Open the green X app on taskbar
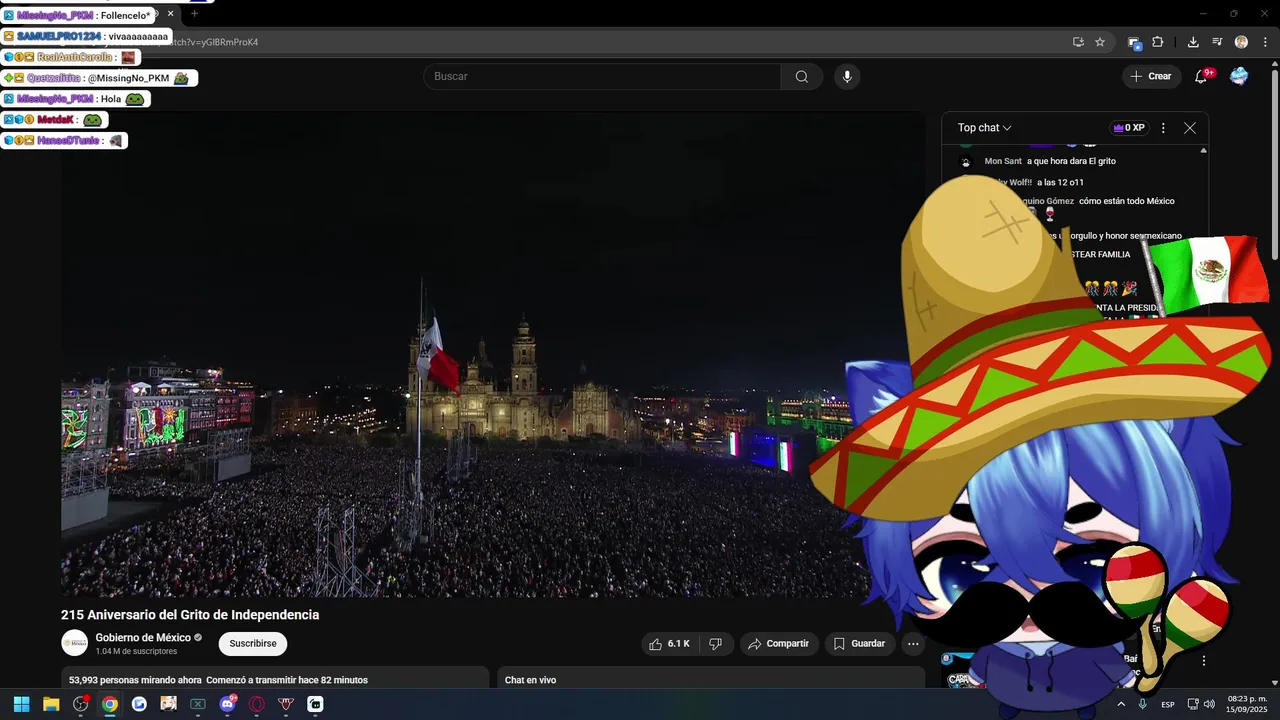This screenshot has width=1280, height=720. [x=198, y=704]
